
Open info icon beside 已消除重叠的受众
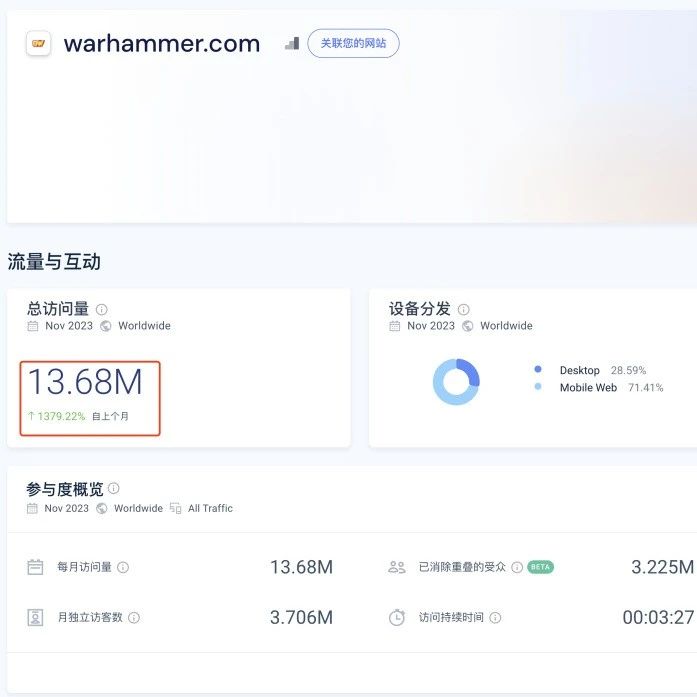tap(517, 567)
